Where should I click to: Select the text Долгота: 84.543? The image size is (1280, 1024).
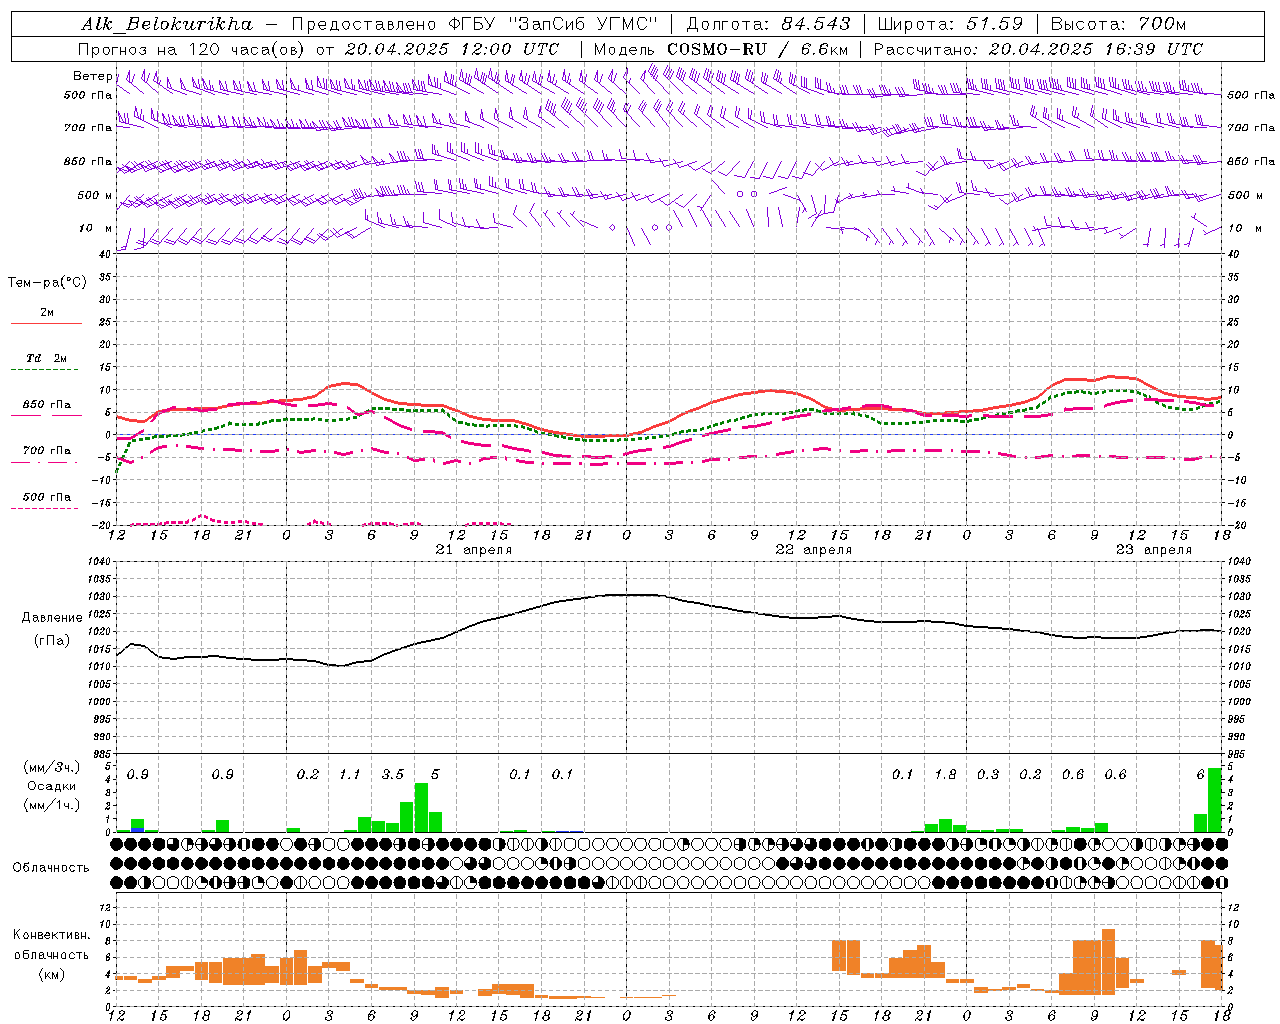point(769,24)
